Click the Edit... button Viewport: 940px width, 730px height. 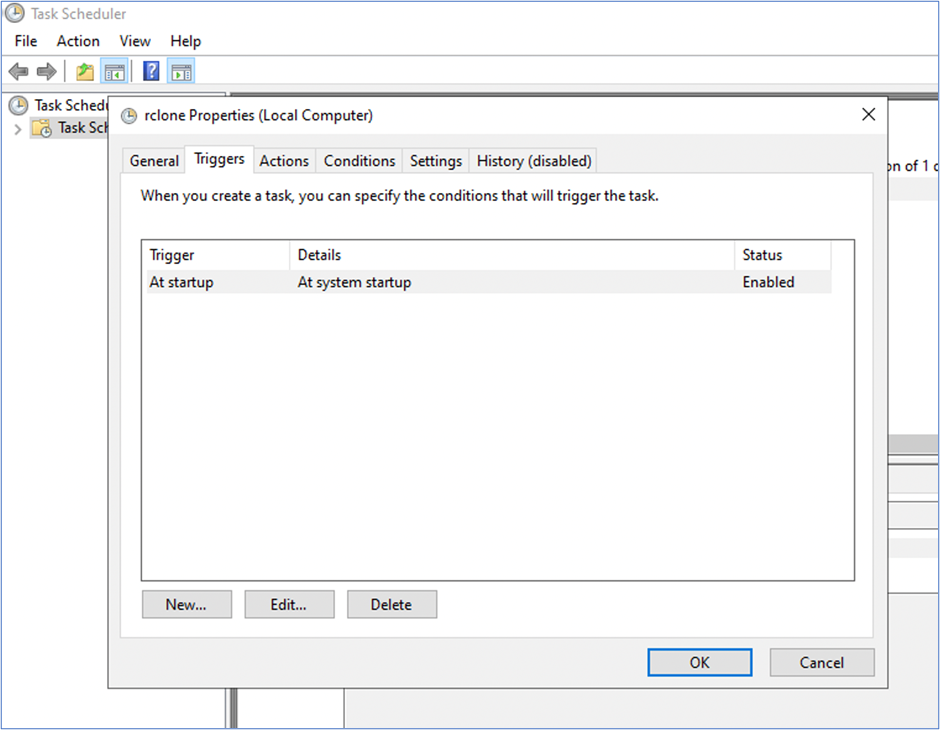click(289, 604)
